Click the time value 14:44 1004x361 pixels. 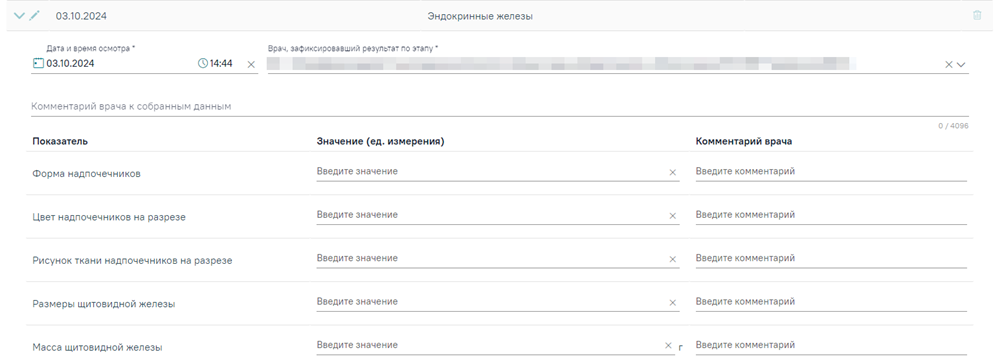point(221,63)
